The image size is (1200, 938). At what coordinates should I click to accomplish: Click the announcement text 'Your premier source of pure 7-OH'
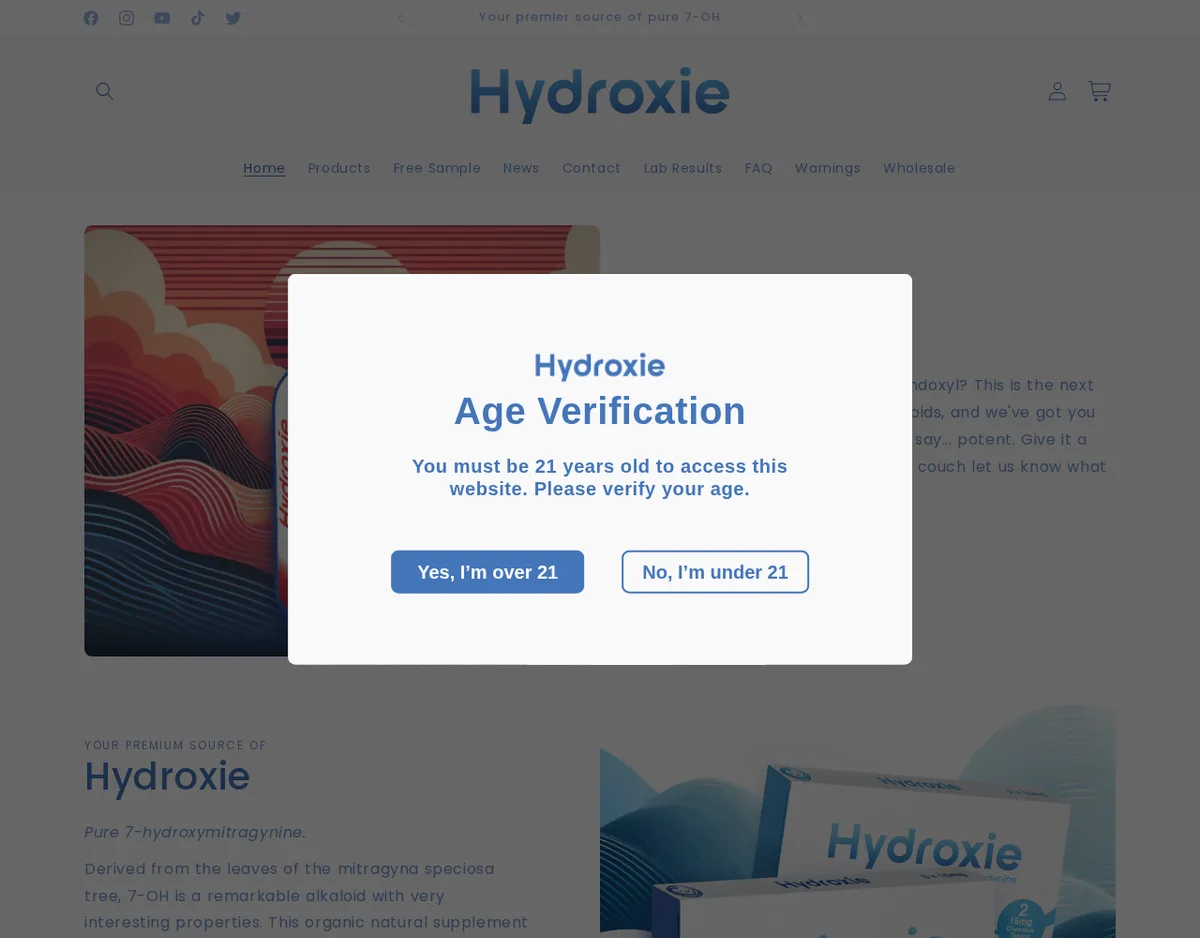[x=599, y=17]
